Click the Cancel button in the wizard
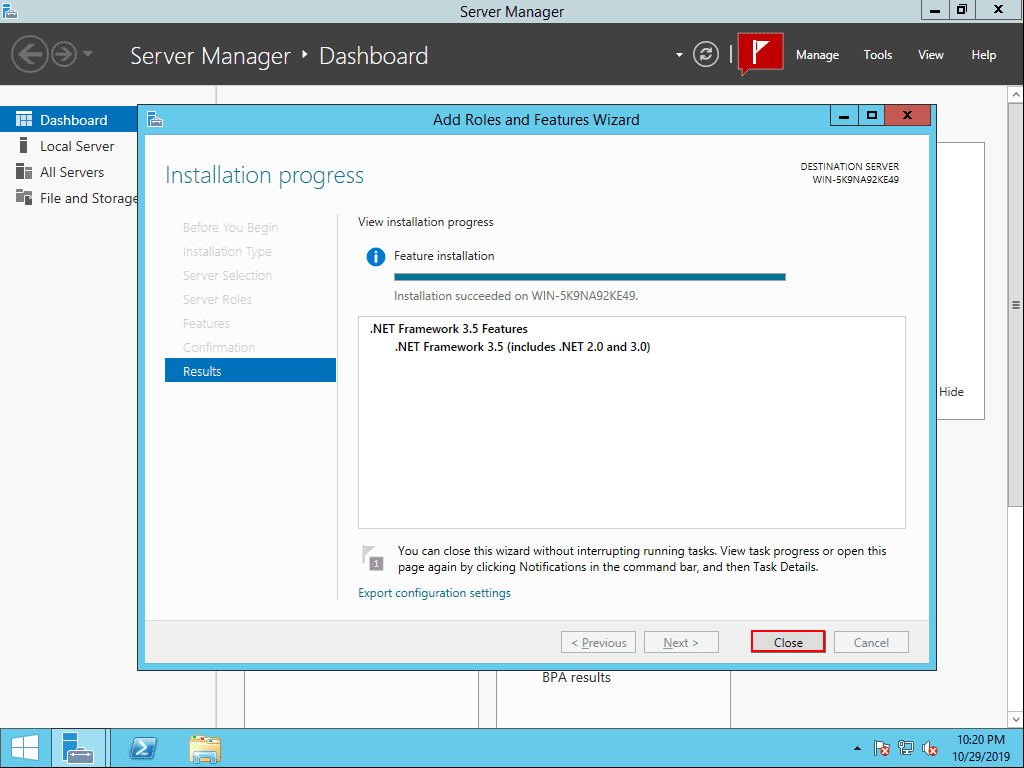Viewport: 1024px width, 768px height. (871, 642)
